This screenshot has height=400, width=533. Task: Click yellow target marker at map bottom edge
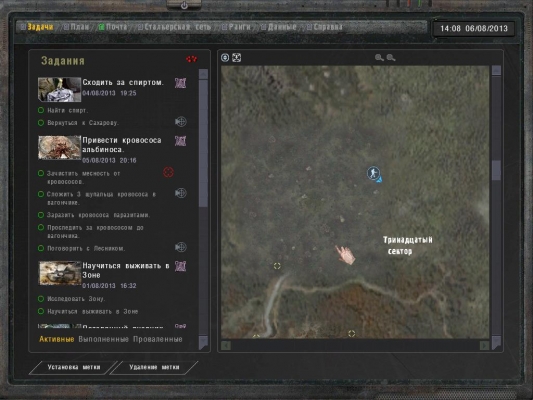point(351,334)
